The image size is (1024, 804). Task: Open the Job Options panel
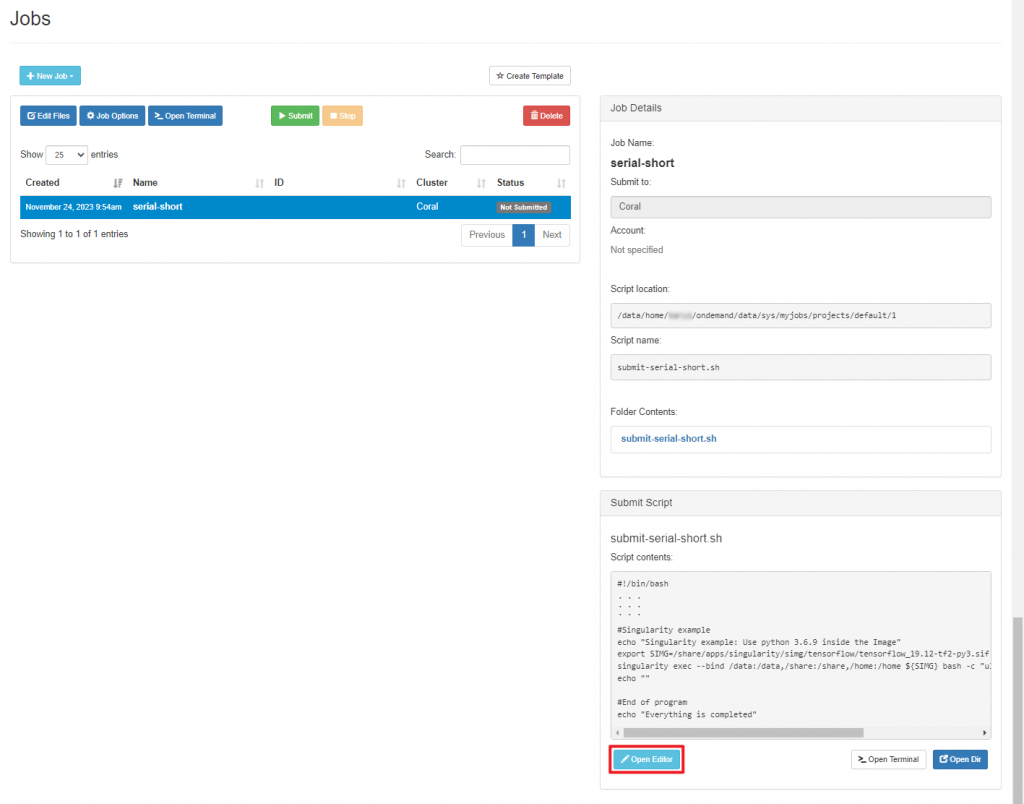[111, 115]
